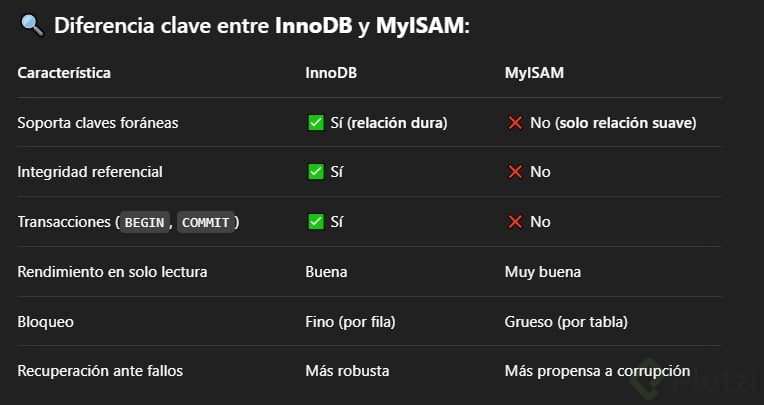Click the red X in the Transacciones row

click(x=515, y=222)
